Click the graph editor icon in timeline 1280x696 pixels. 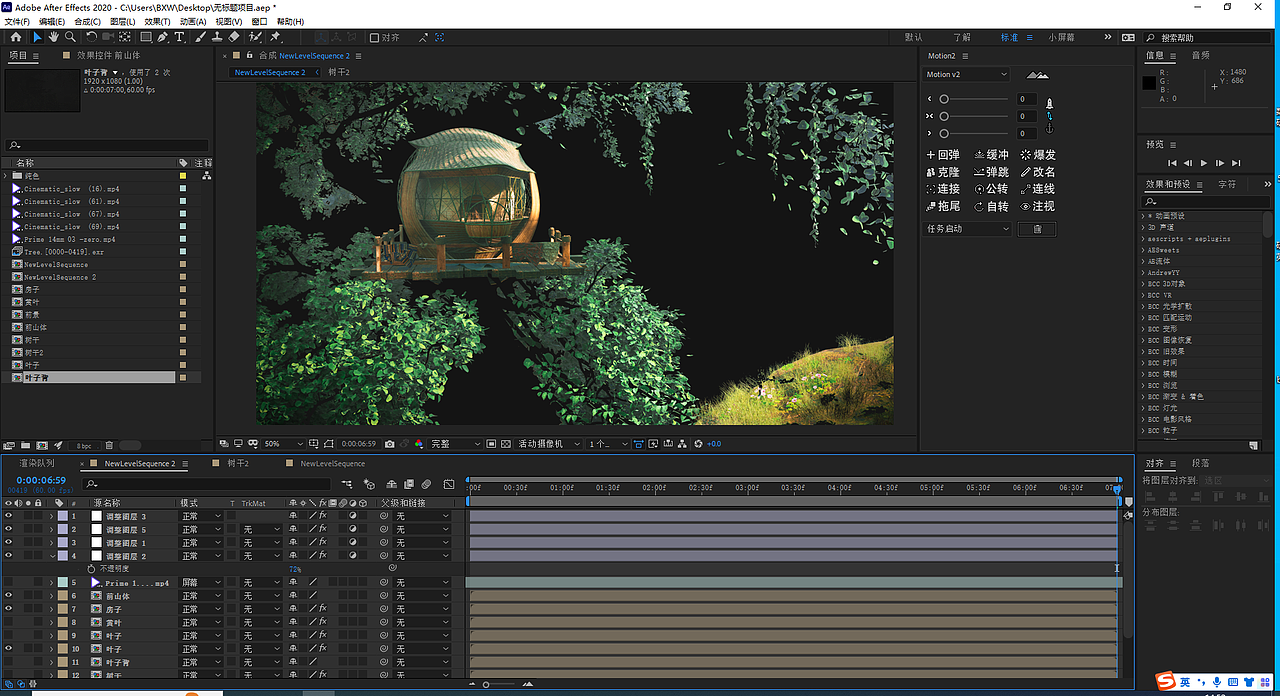[x=449, y=484]
